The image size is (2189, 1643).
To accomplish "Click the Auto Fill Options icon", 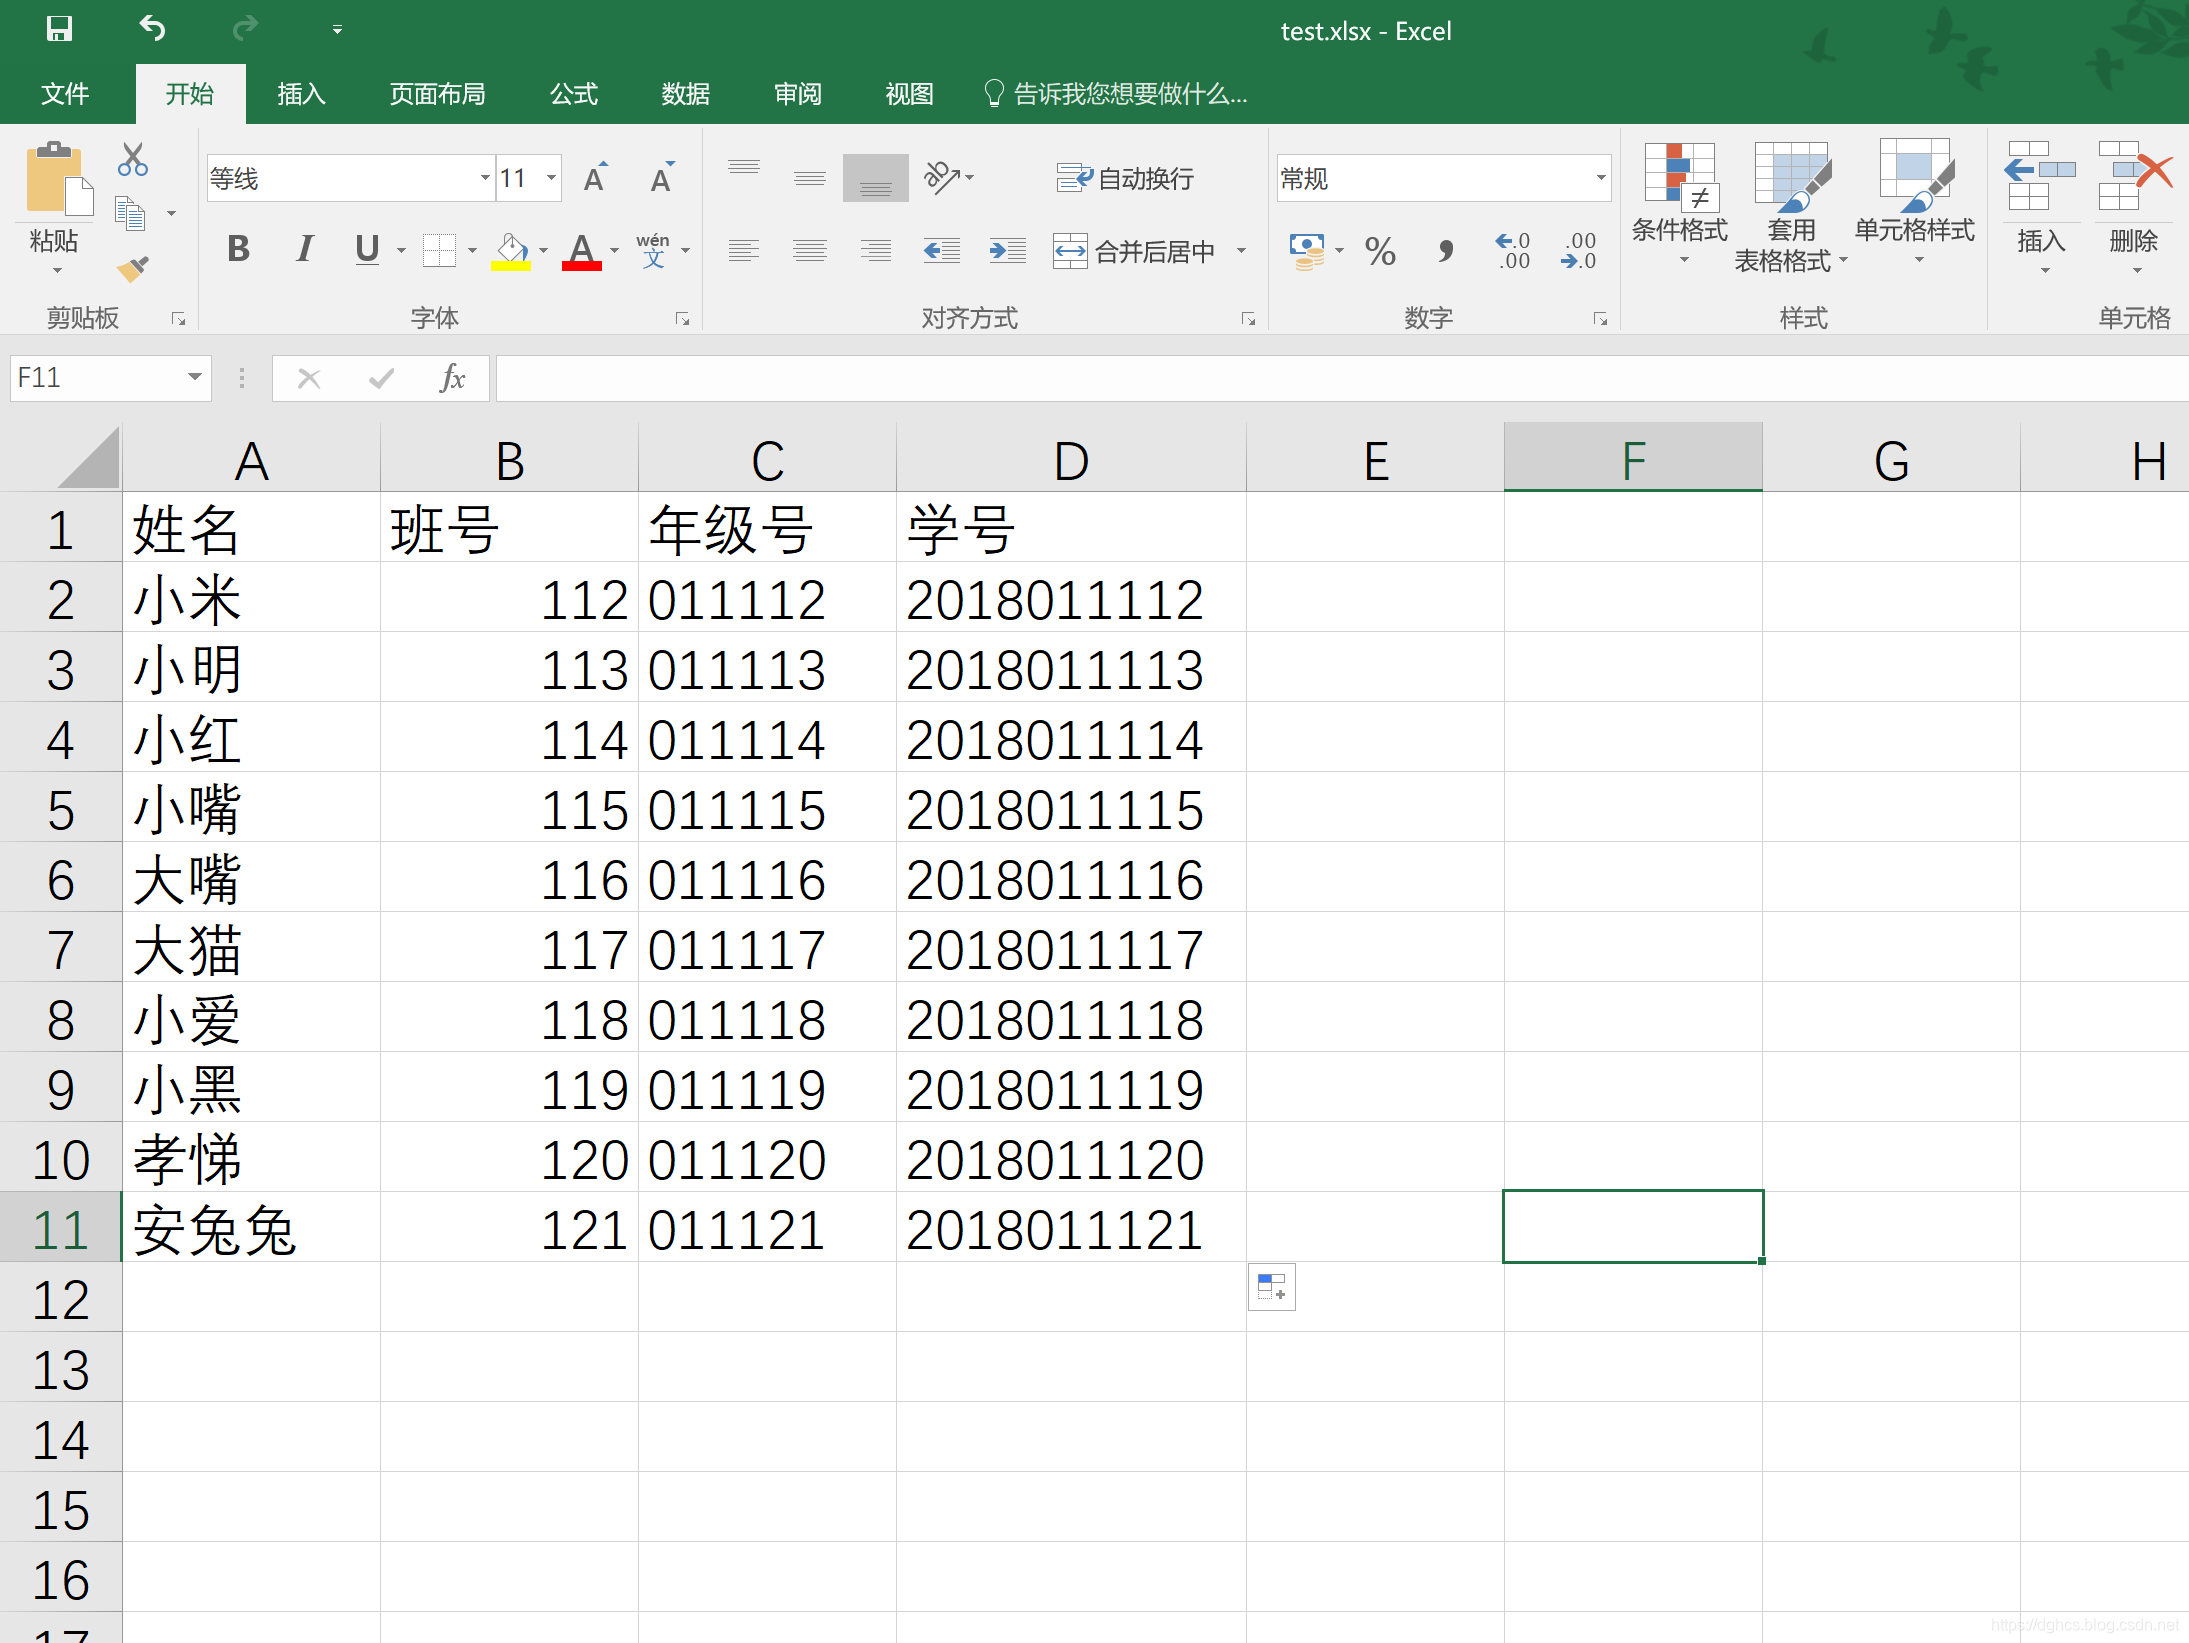I will click(x=1271, y=1287).
